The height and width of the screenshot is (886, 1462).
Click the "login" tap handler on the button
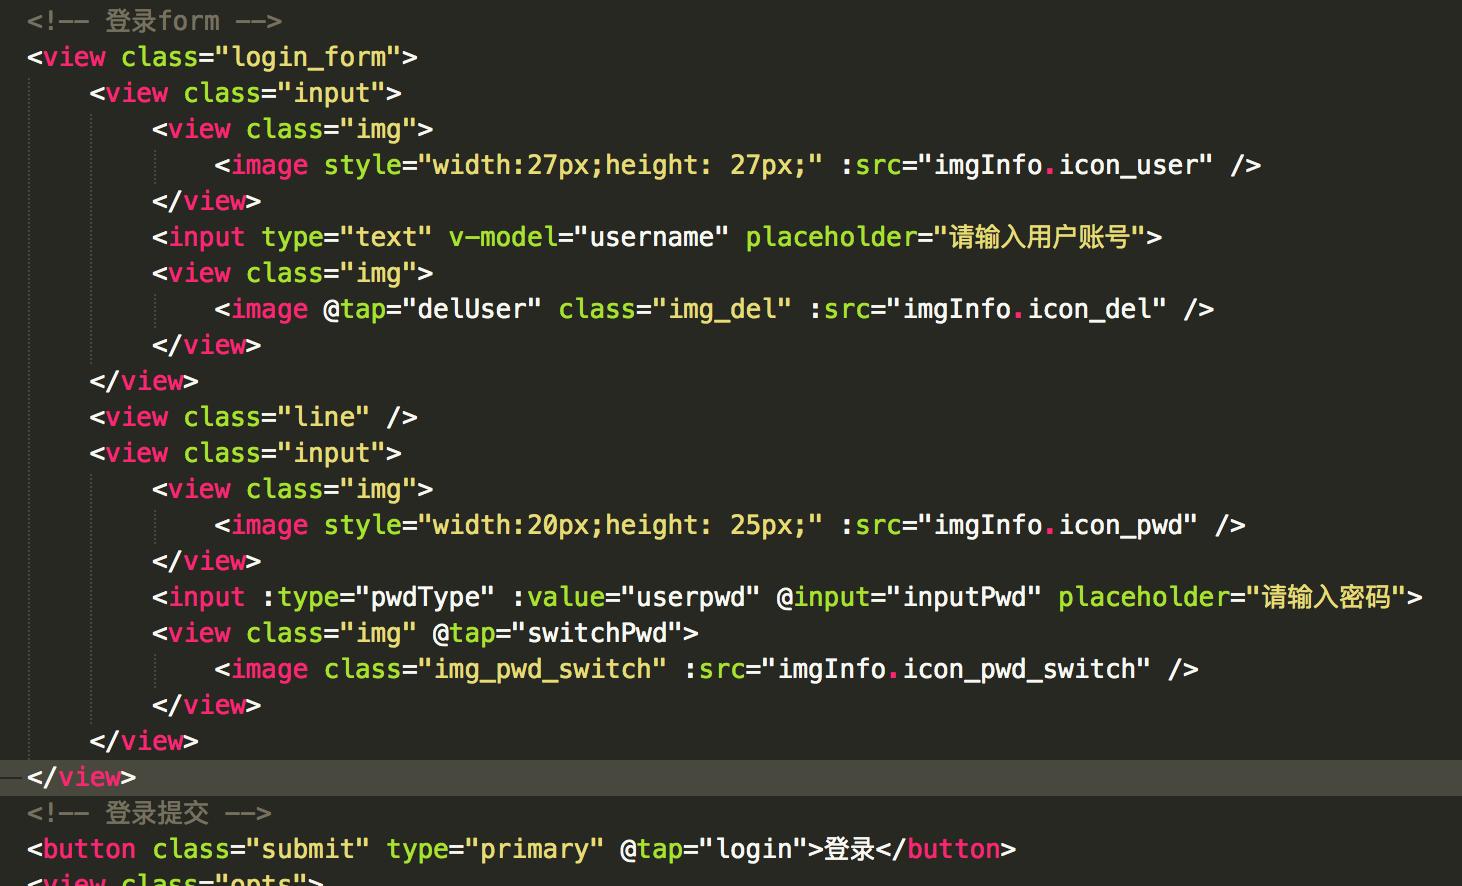click(753, 849)
